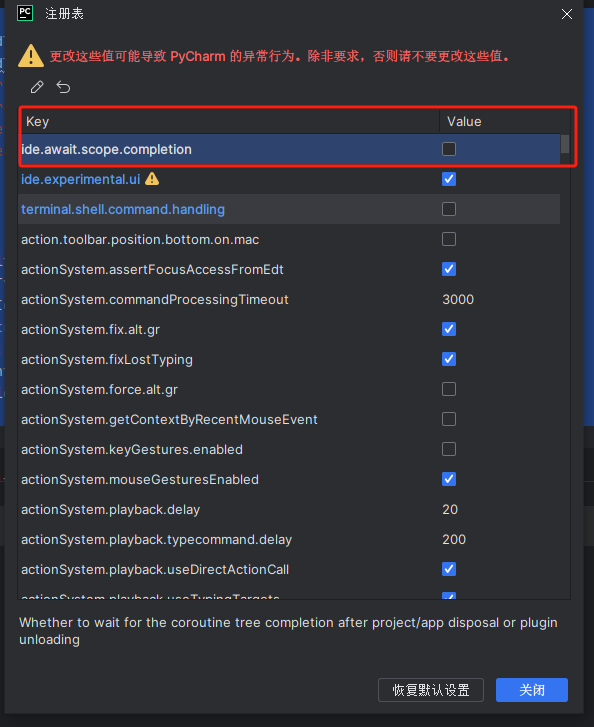Disable actionSystem.mouseGesturesEnabled checkbox
594x727 pixels.
(x=449, y=479)
